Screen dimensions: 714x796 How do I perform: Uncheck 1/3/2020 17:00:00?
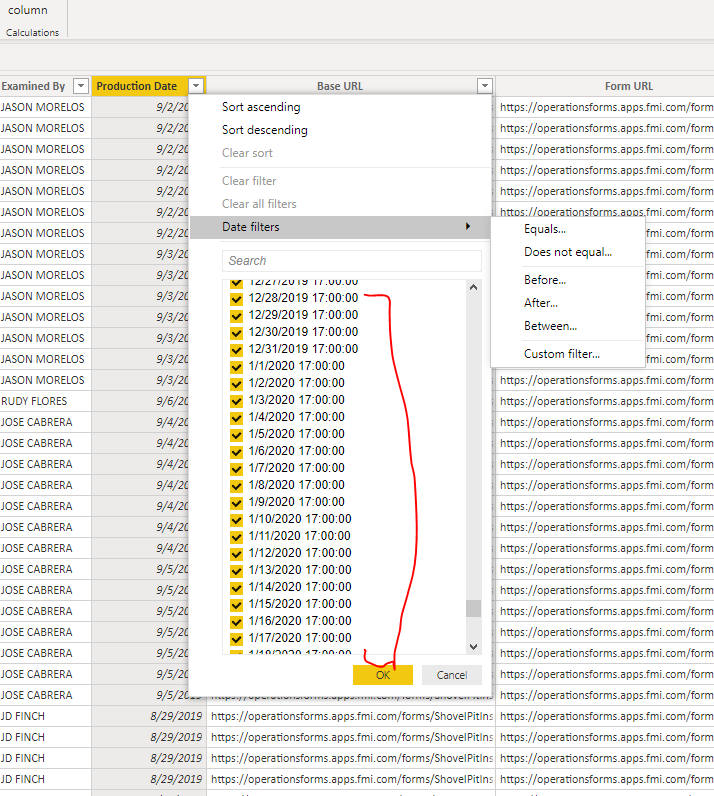click(x=236, y=401)
